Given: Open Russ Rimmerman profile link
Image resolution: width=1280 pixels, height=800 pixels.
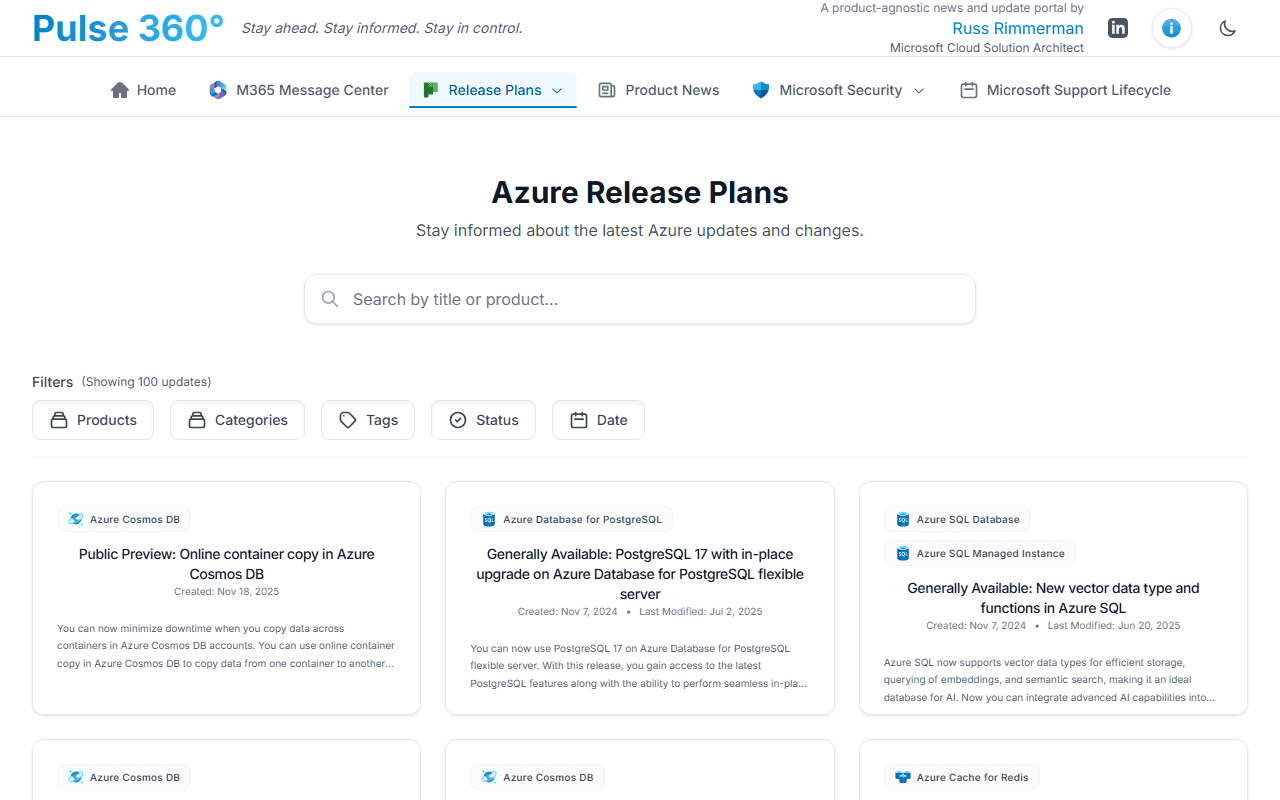Looking at the screenshot, I should (x=1018, y=28).
